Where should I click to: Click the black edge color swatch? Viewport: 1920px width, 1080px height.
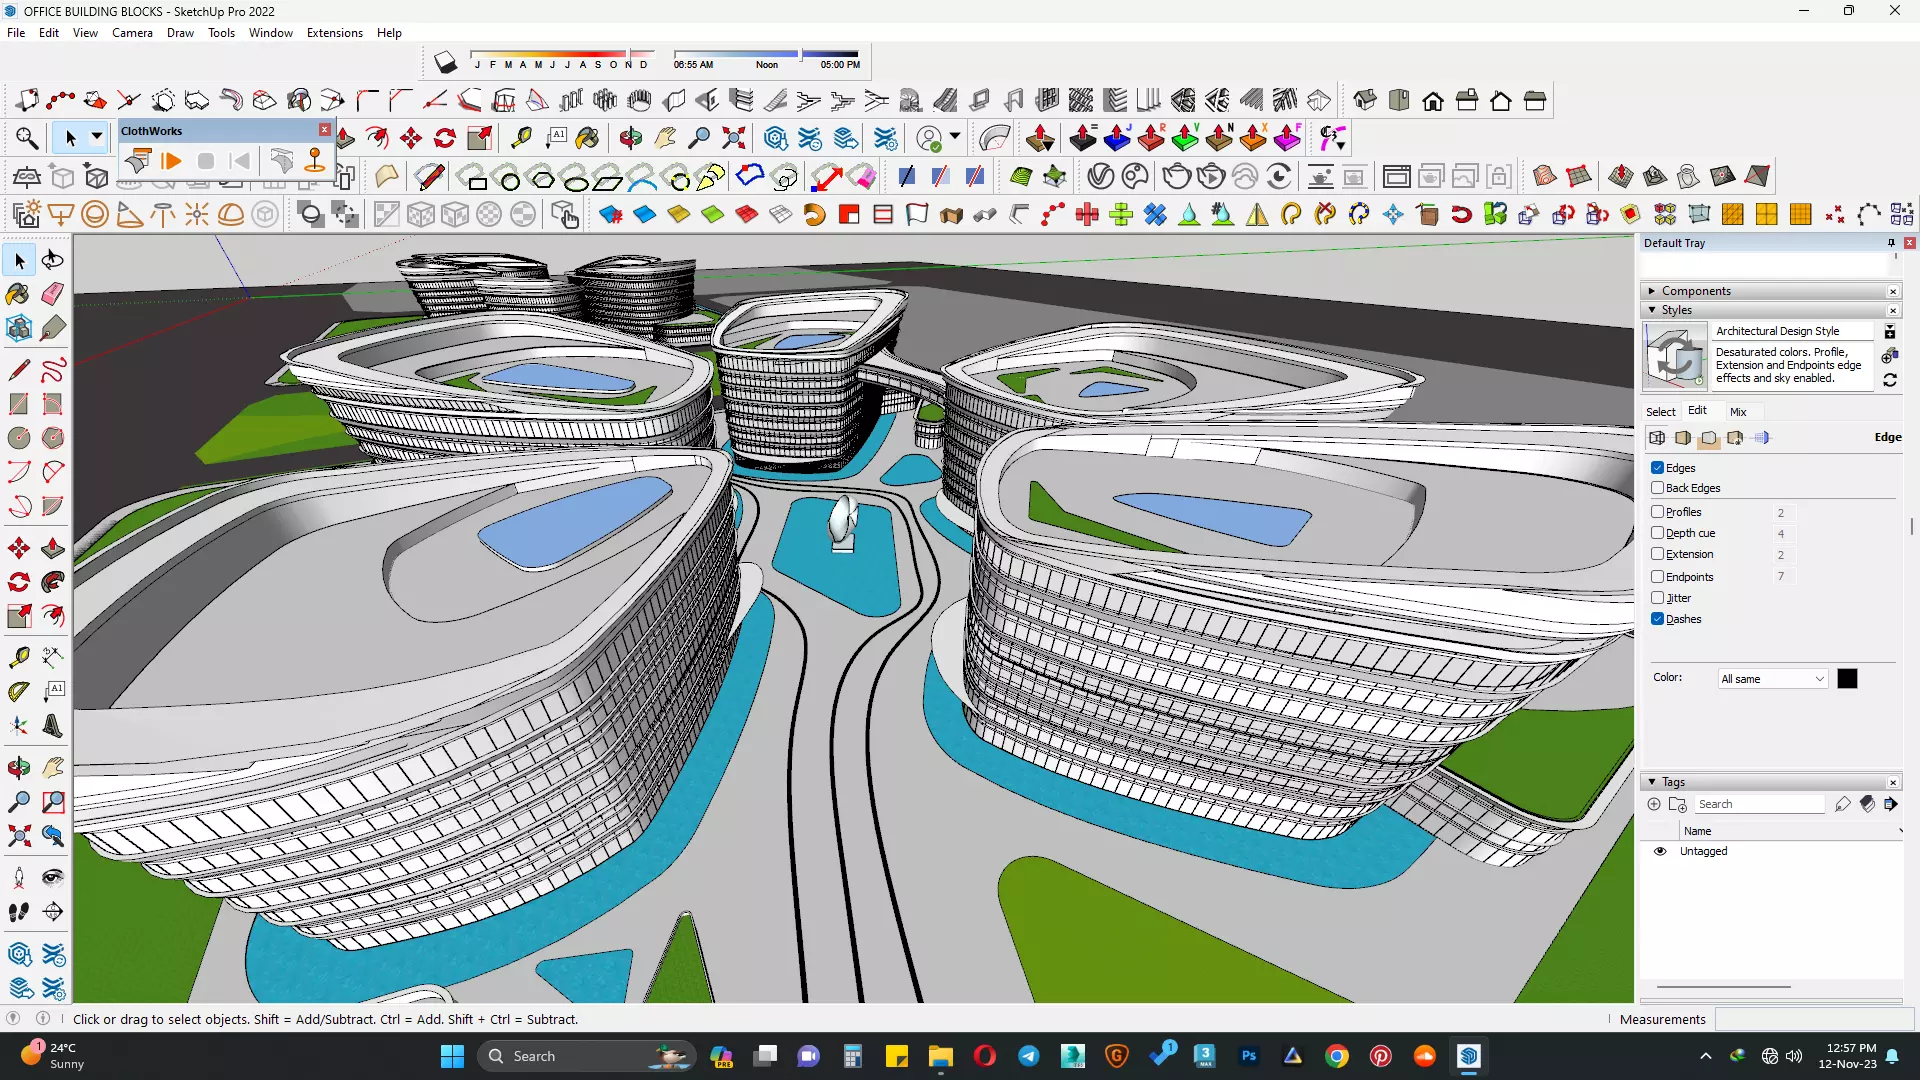coord(1847,679)
